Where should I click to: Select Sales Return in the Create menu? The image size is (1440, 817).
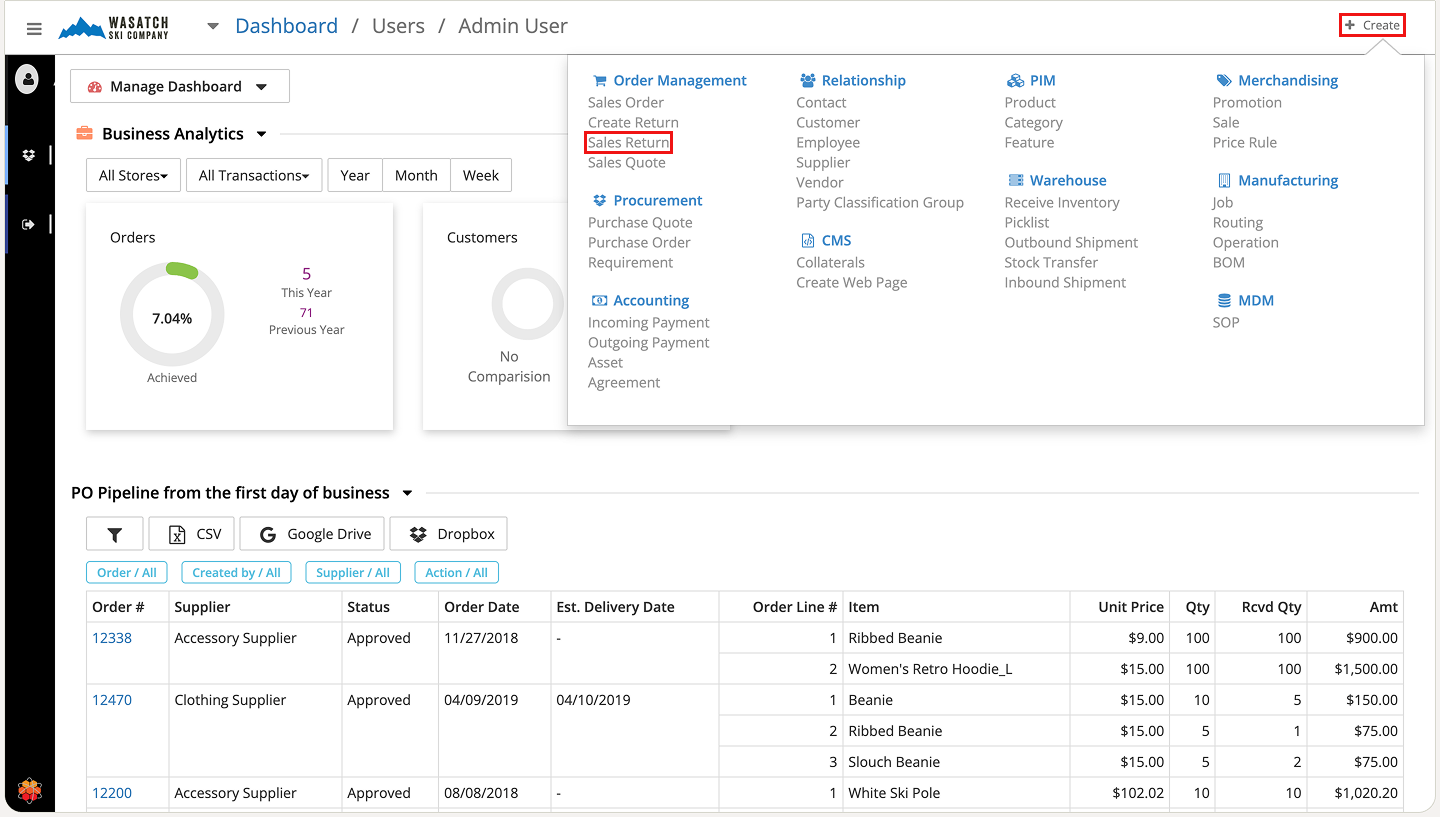click(x=628, y=142)
